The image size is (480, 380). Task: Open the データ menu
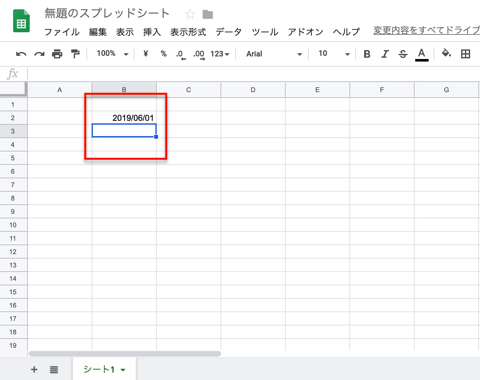pyautogui.click(x=228, y=32)
